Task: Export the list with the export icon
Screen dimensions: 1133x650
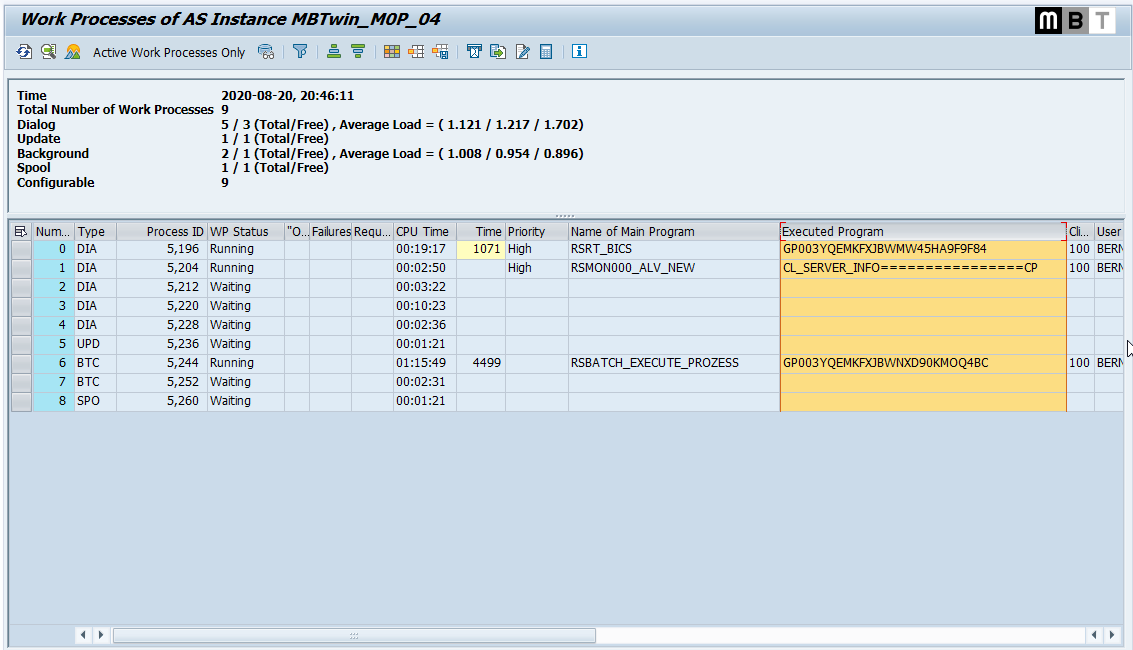Action: click(x=497, y=51)
